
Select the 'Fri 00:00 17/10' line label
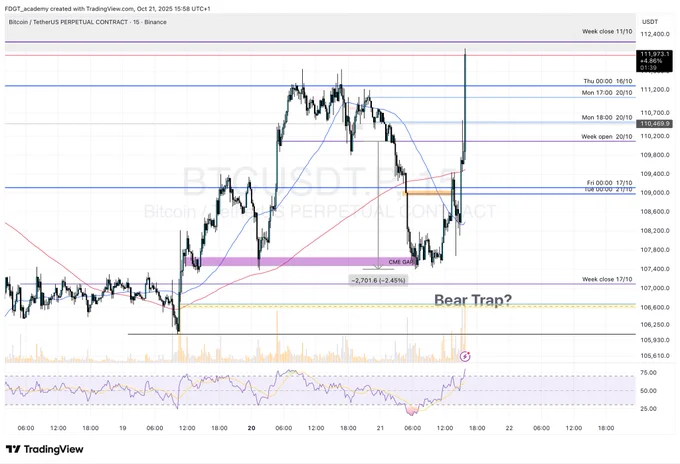coord(609,183)
